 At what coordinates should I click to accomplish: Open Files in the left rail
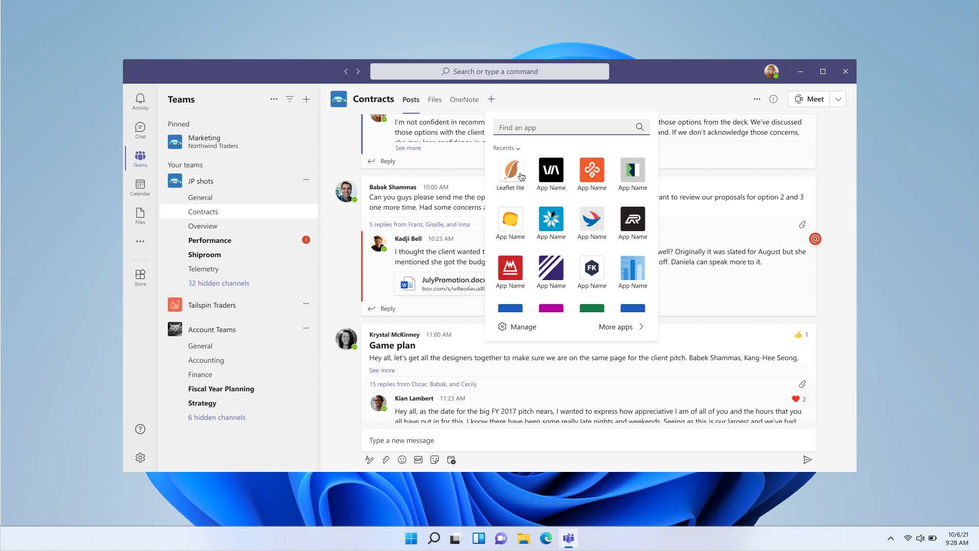pos(140,215)
